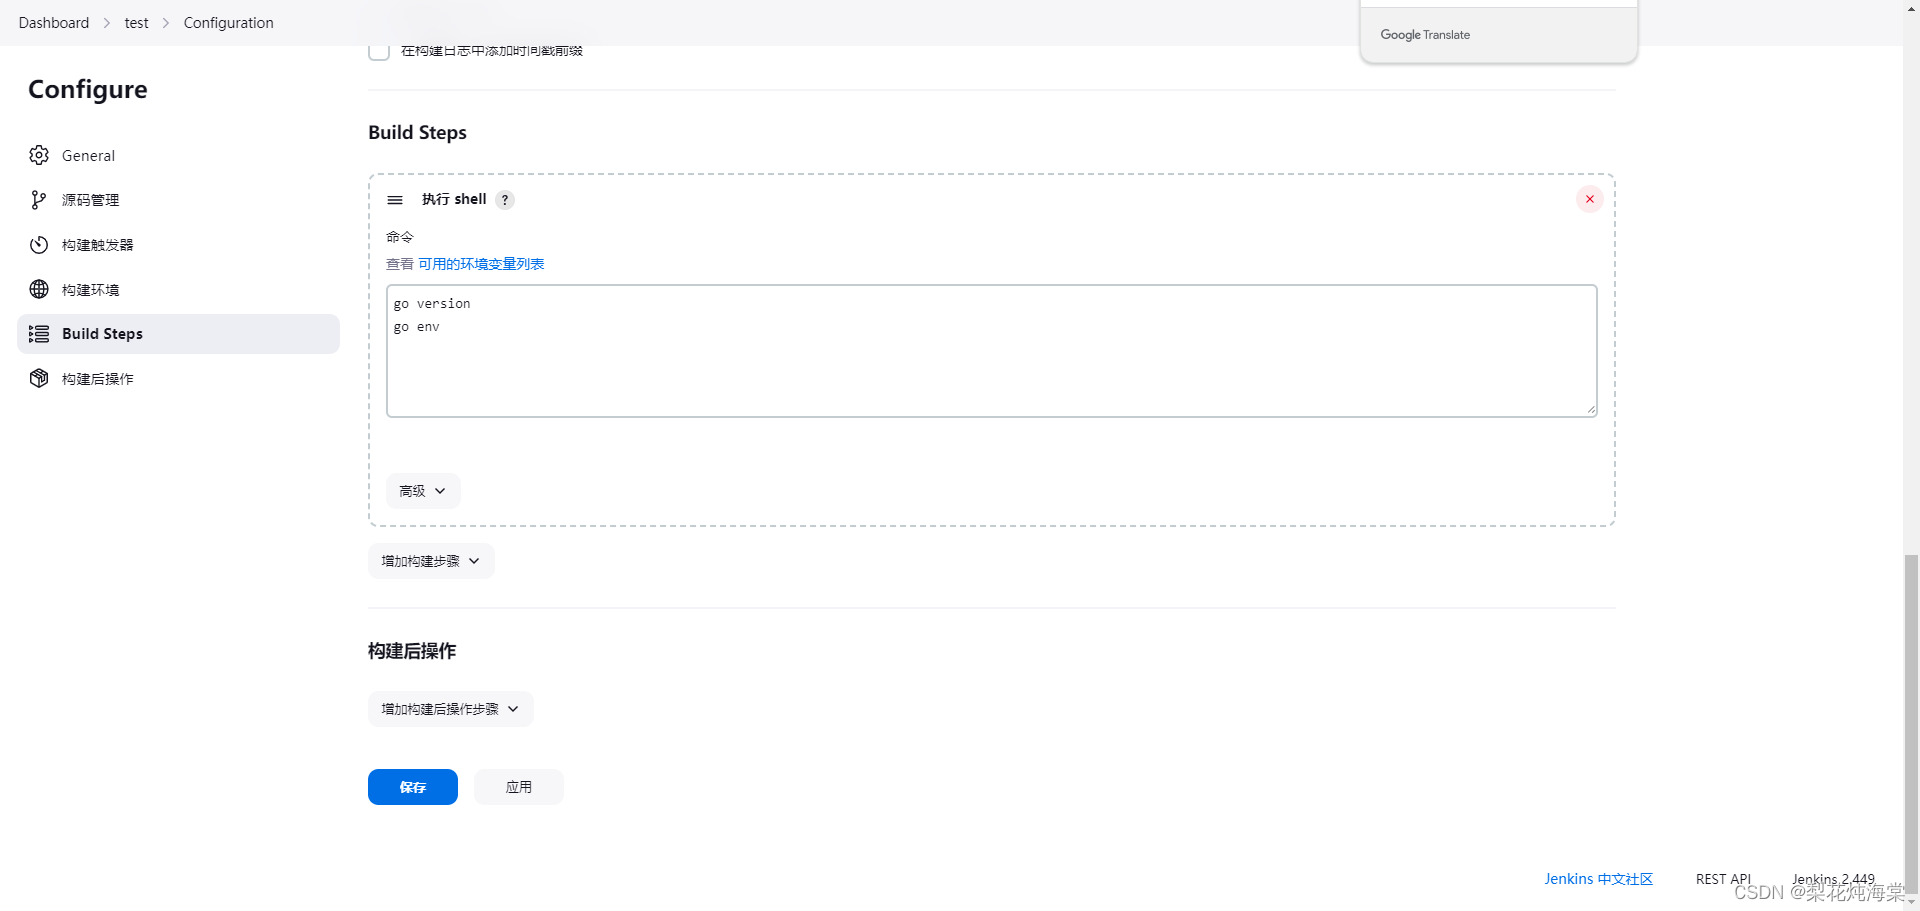Screen dimensions: 1920x911
Task: Go to 构建触发器 section
Action: click(178, 245)
